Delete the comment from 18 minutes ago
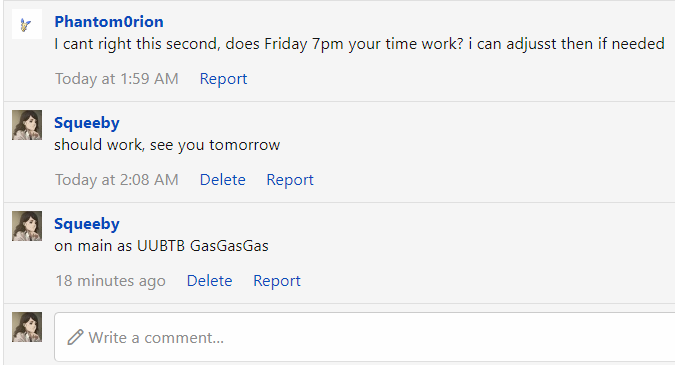Viewport: 675px width, 365px height. (x=210, y=281)
